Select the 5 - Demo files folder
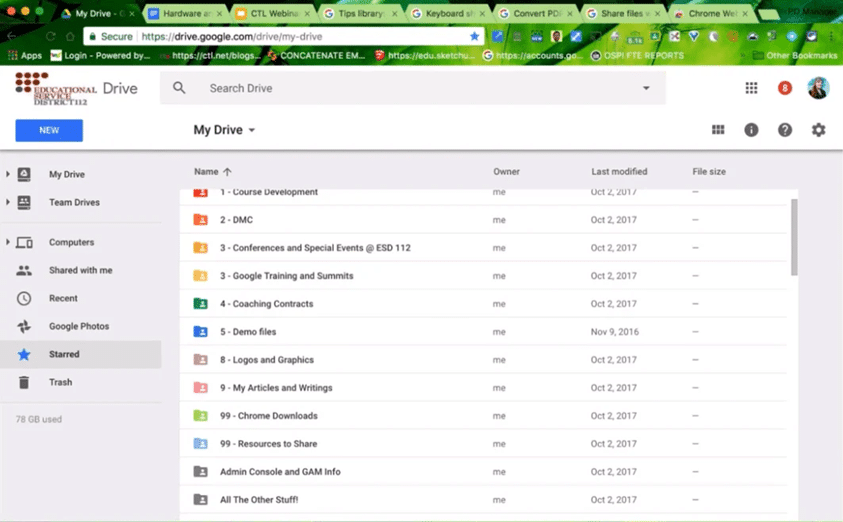 click(254, 332)
